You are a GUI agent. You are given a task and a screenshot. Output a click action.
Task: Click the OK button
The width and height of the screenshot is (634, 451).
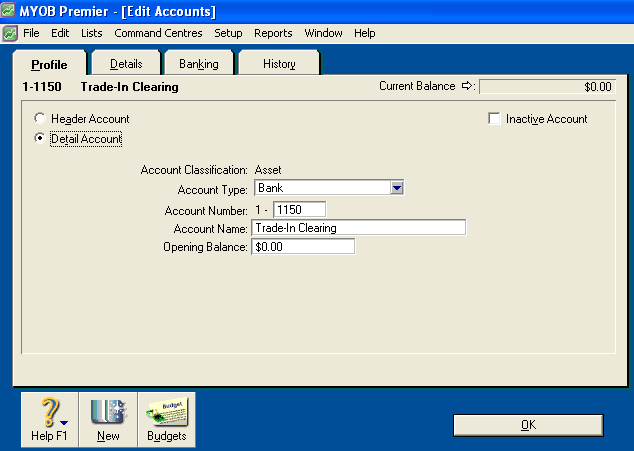click(x=528, y=425)
